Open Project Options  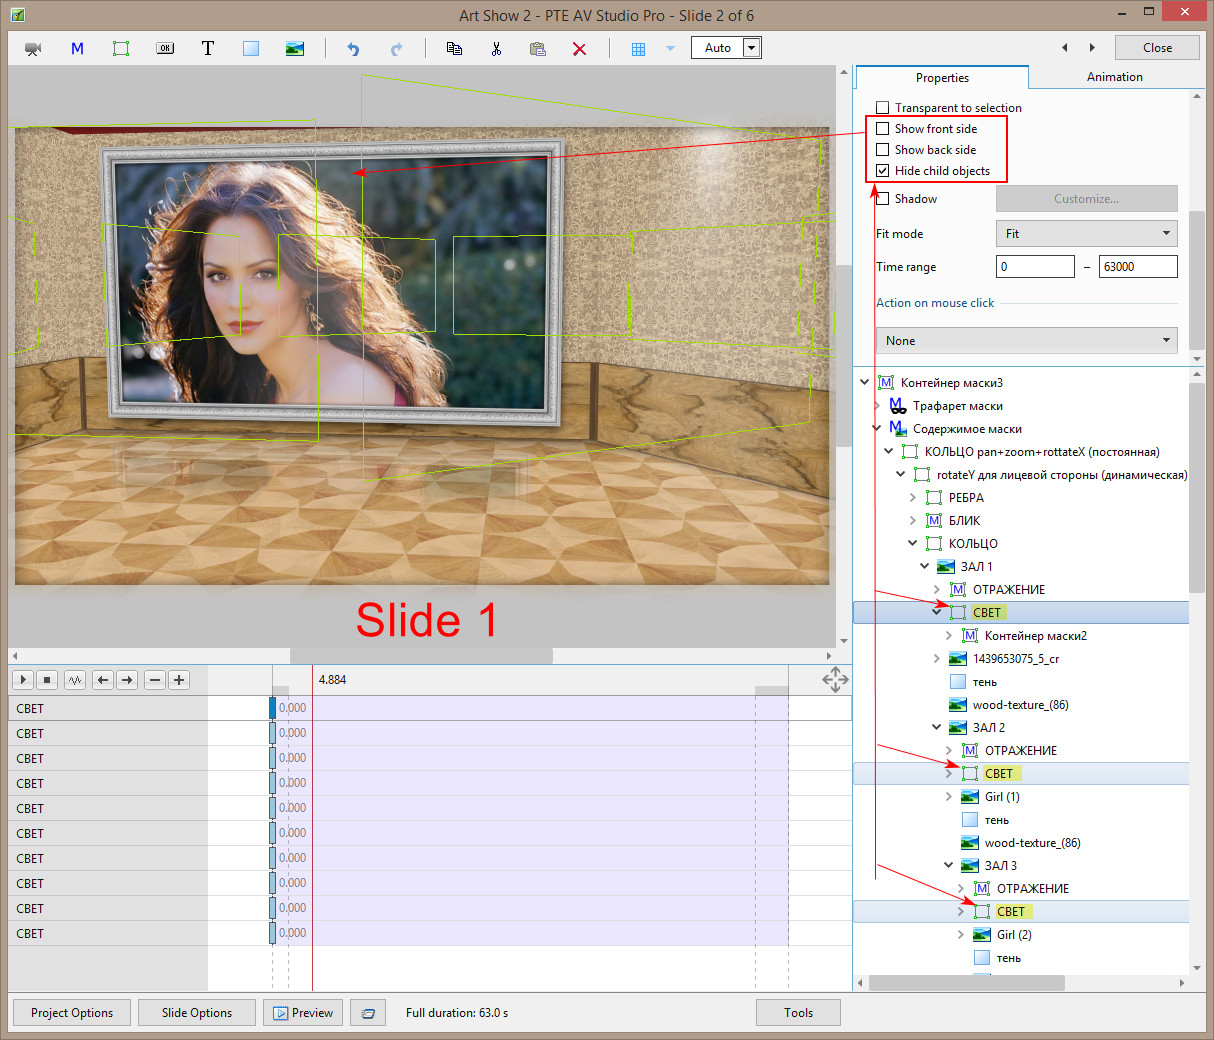click(x=72, y=1013)
